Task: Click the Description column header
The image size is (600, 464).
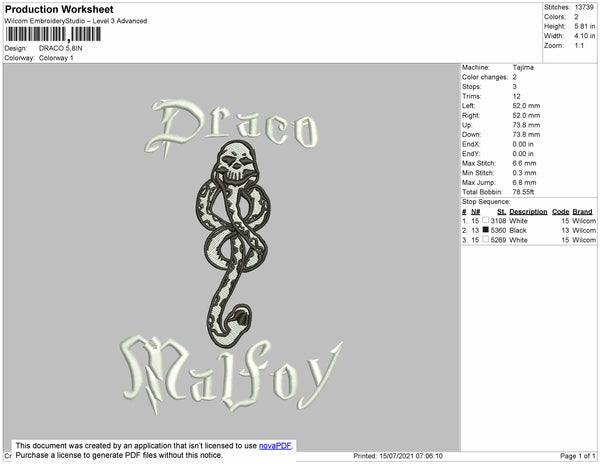Action: pos(528,212)
